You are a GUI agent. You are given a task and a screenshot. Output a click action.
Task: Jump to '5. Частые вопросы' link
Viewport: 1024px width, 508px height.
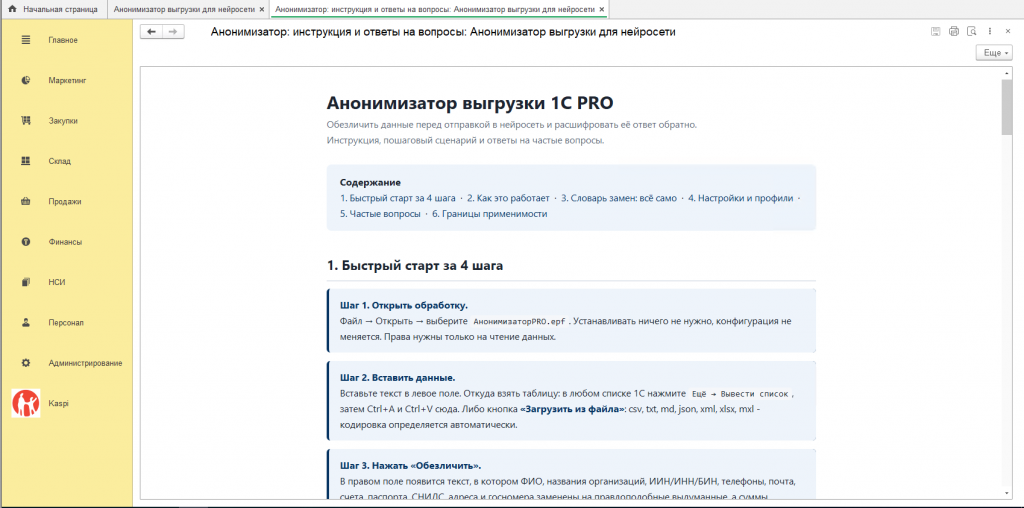(x=381, y=214)
